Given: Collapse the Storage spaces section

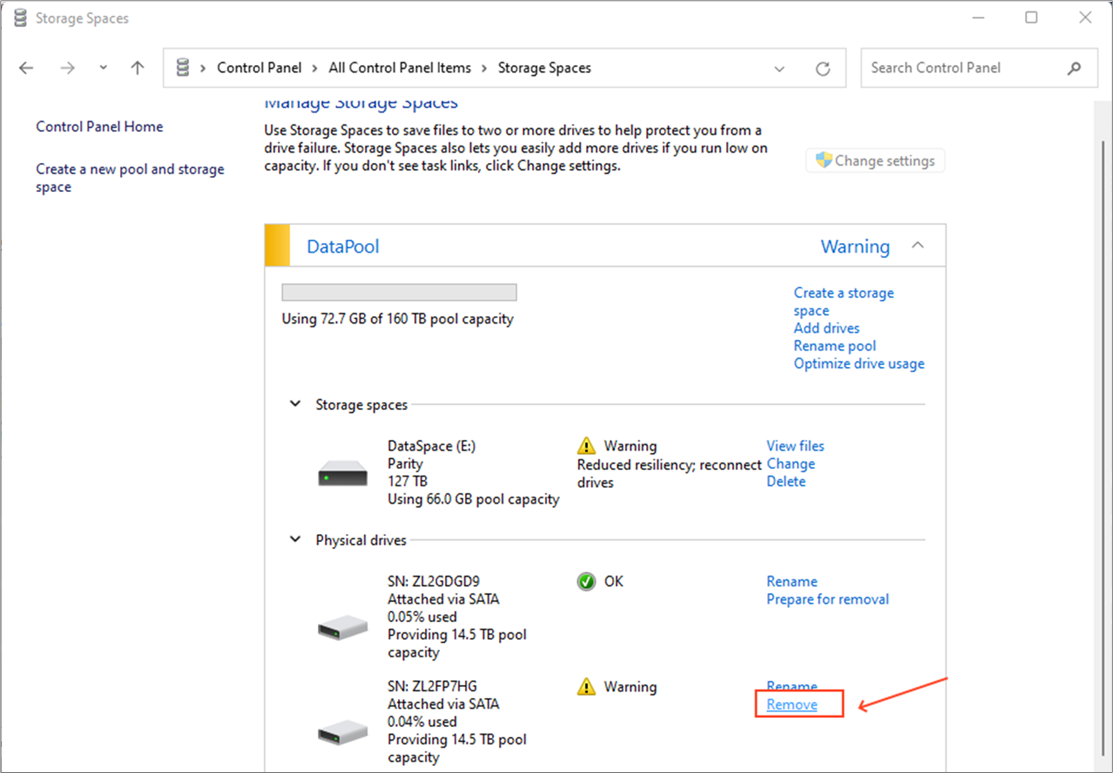Looking at the screenshot, I should pos(295,404).
